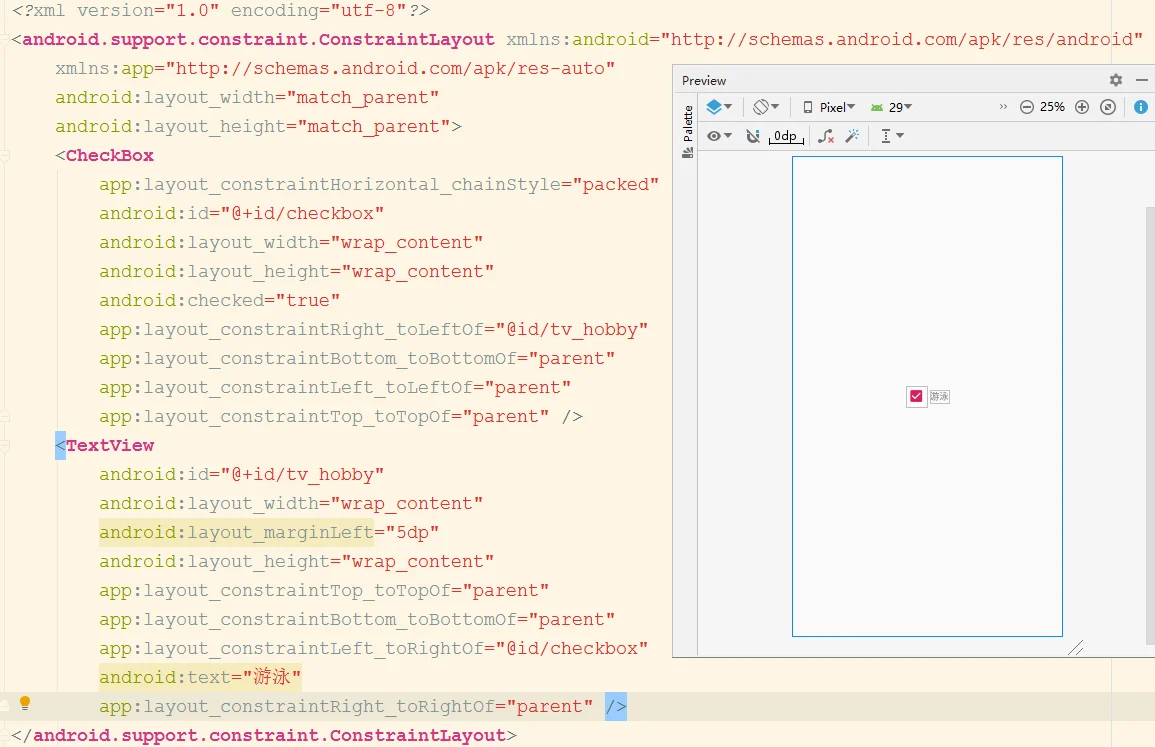Click the 25% zoom level text
Viewport: 1155px width, 747px height.
tap(1052, 107)
